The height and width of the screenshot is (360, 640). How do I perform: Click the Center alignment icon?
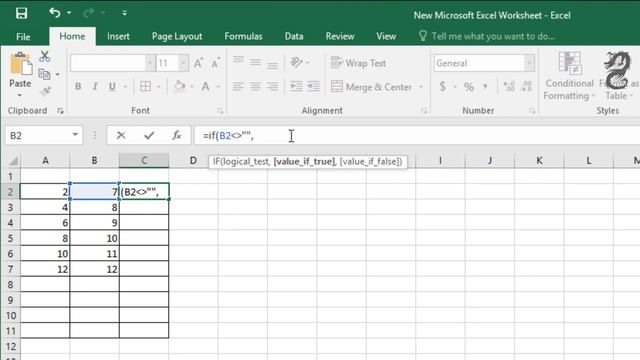pos(255,86)
